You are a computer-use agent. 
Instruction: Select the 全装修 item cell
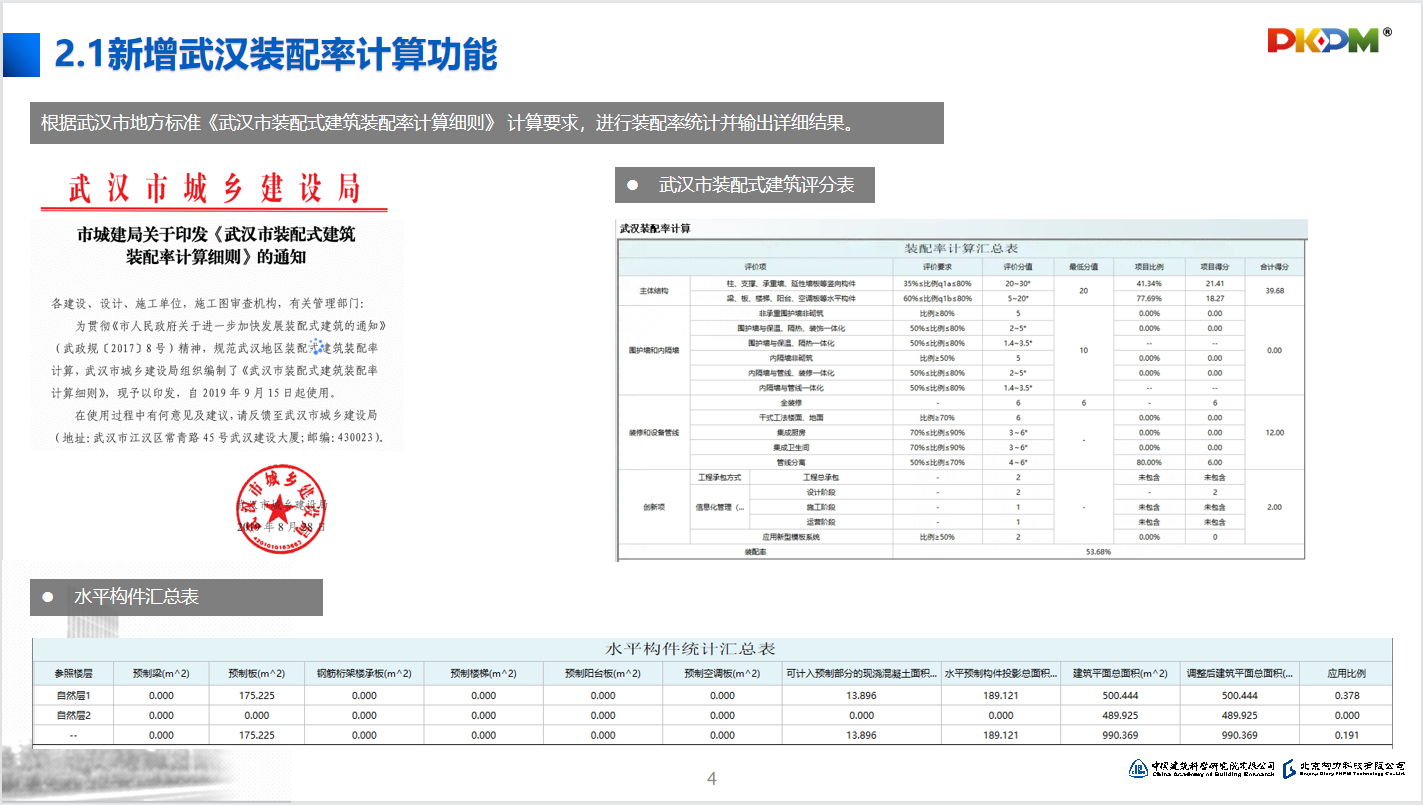[791, 402]
